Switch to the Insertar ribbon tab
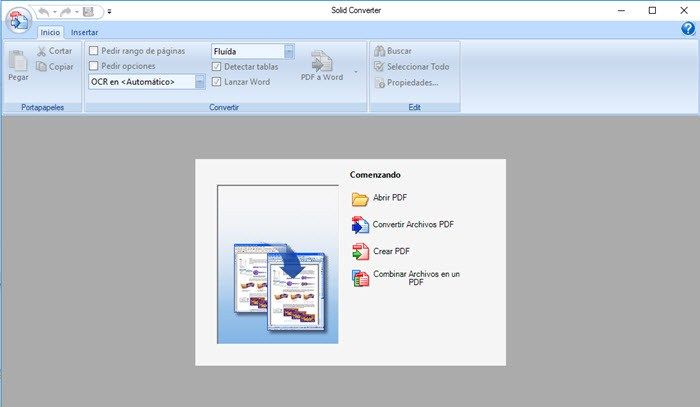 84,32
